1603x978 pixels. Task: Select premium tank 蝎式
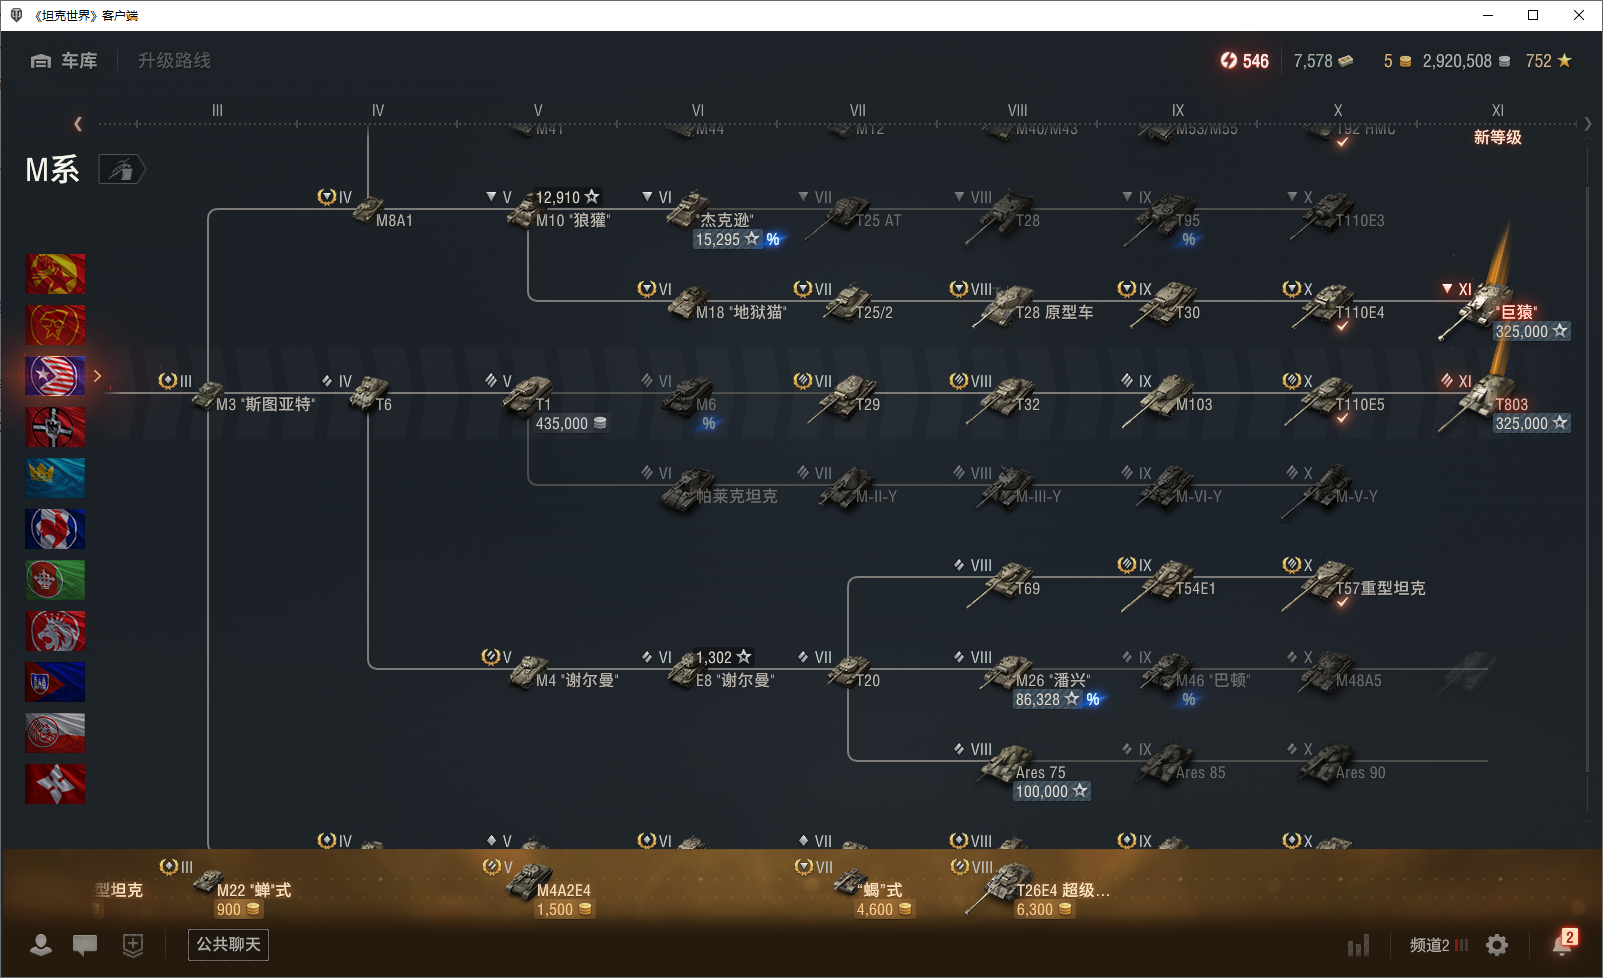[855, 890]
